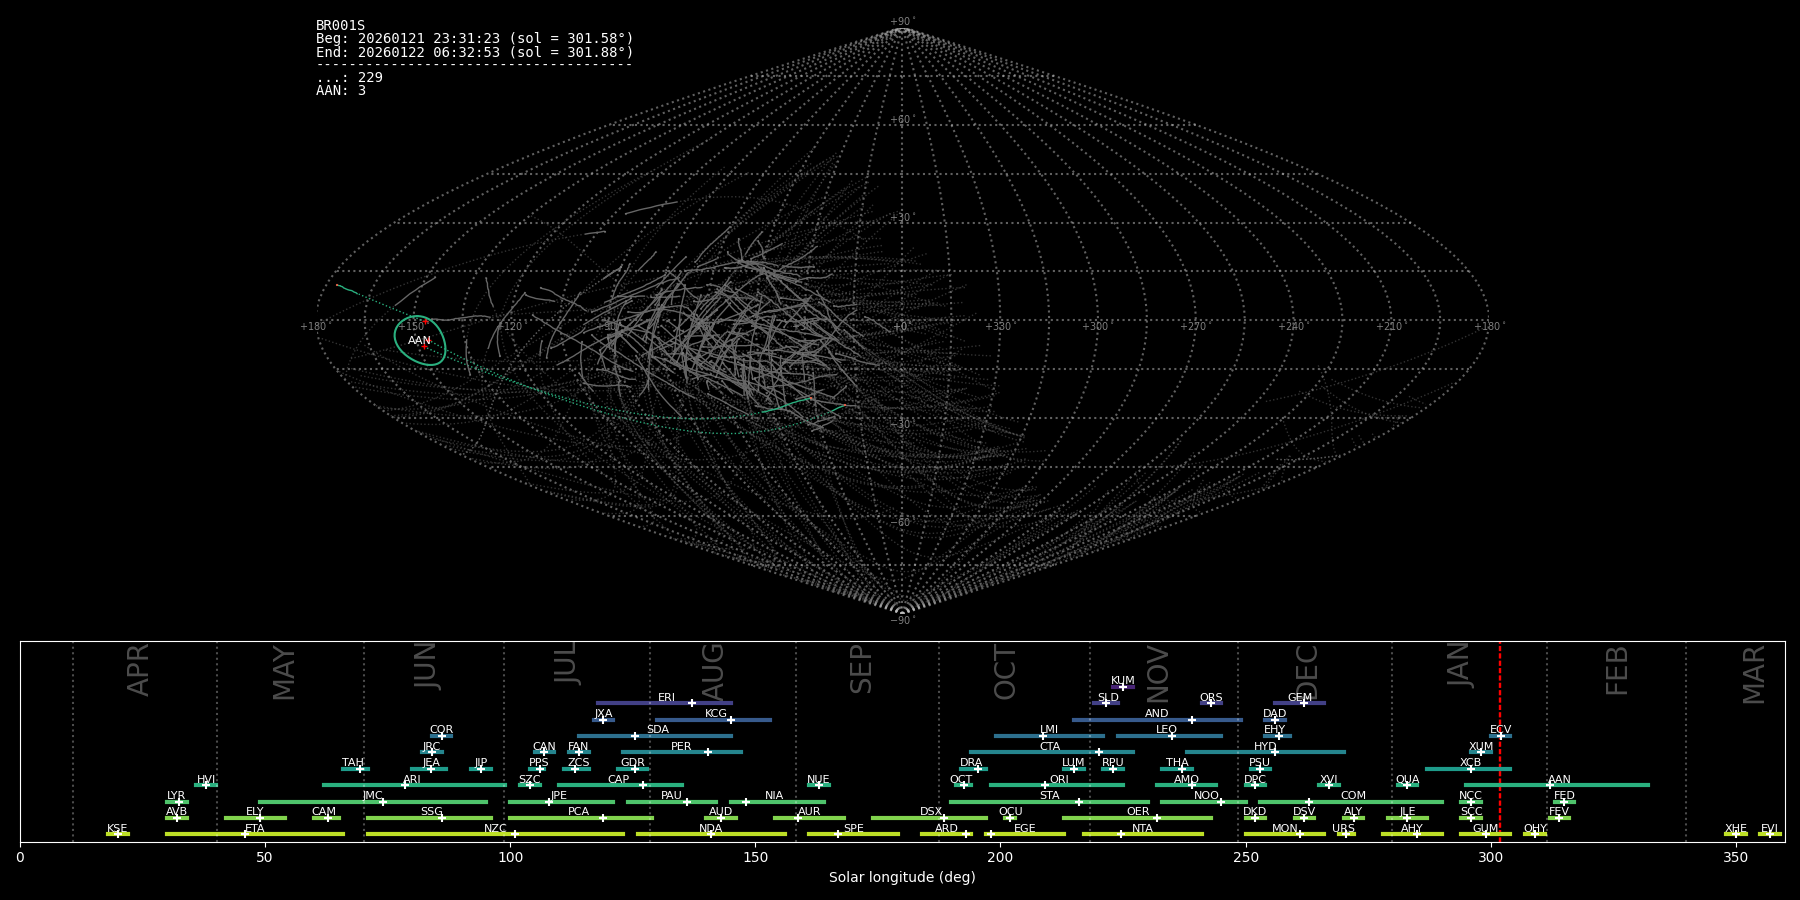
Task: Select the AND shower label in the timeline
Action: (x=1157, y=714)
